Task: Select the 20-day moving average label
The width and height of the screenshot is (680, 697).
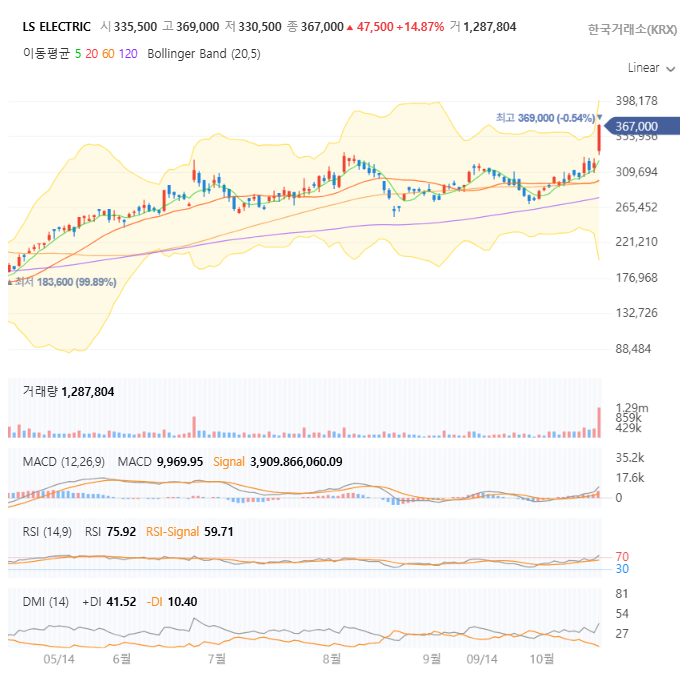Action: (92, 54)
